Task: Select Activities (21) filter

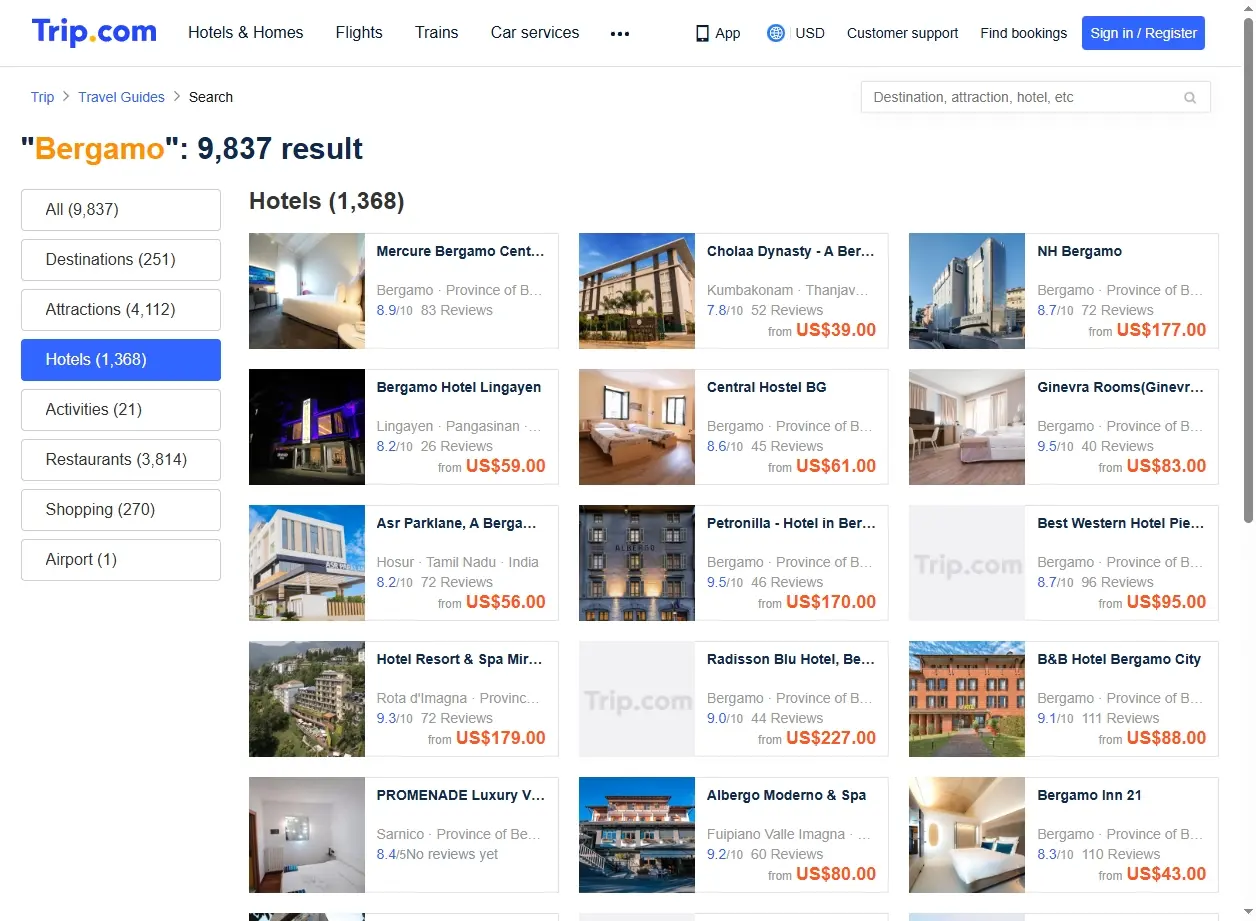Action: pyautogui.click(x=121, y=410)
